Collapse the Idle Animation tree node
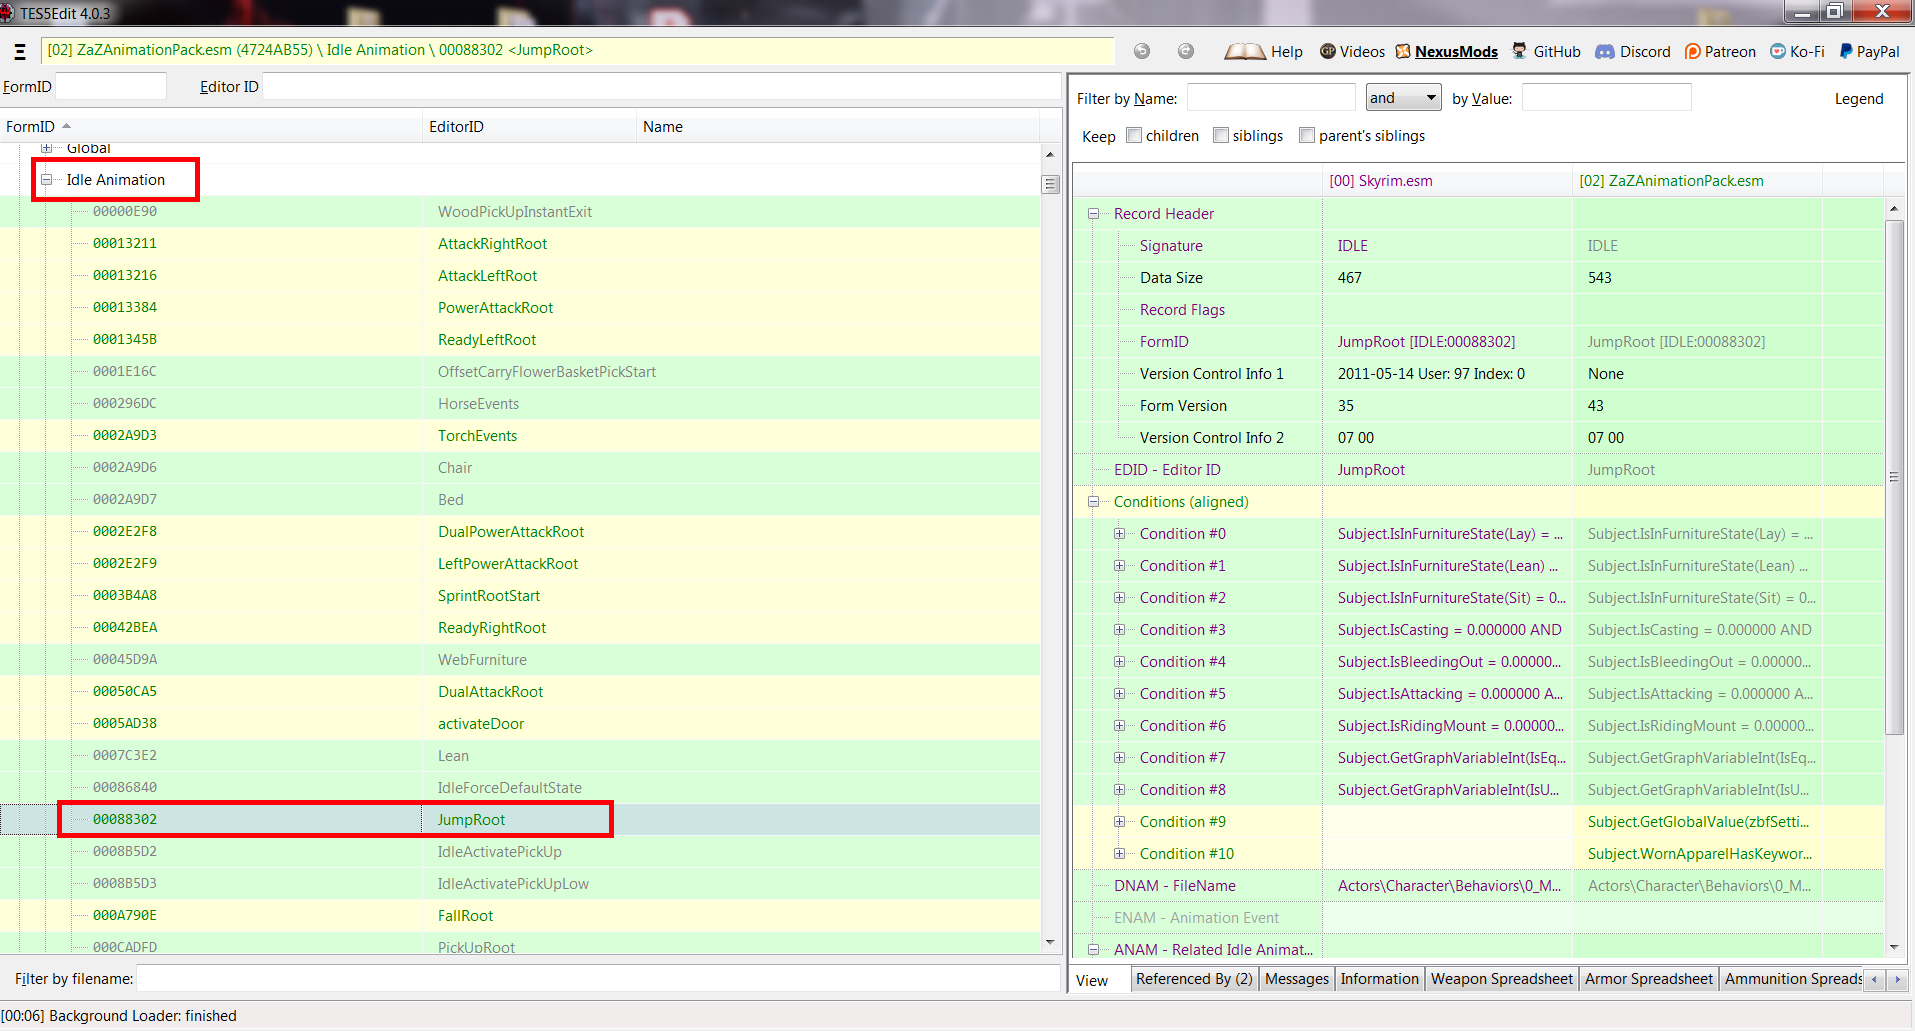This screenshot has height=1031, width=1915. pos(46,180)
